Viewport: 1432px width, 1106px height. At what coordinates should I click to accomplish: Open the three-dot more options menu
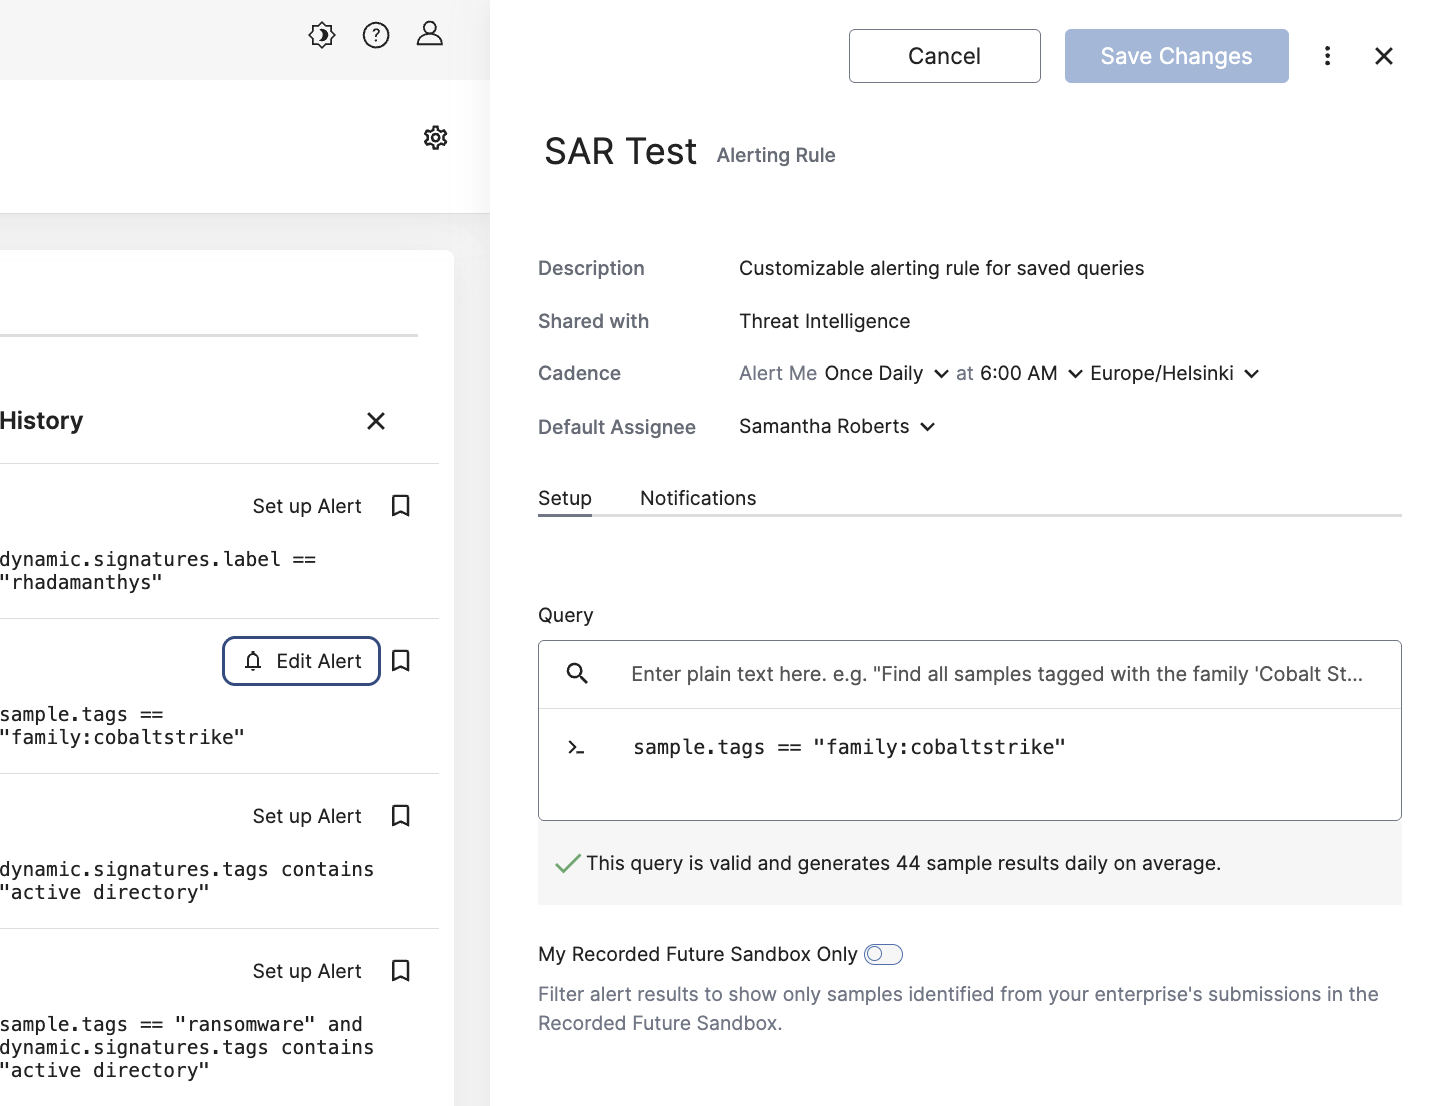[x=1327, y=56]
